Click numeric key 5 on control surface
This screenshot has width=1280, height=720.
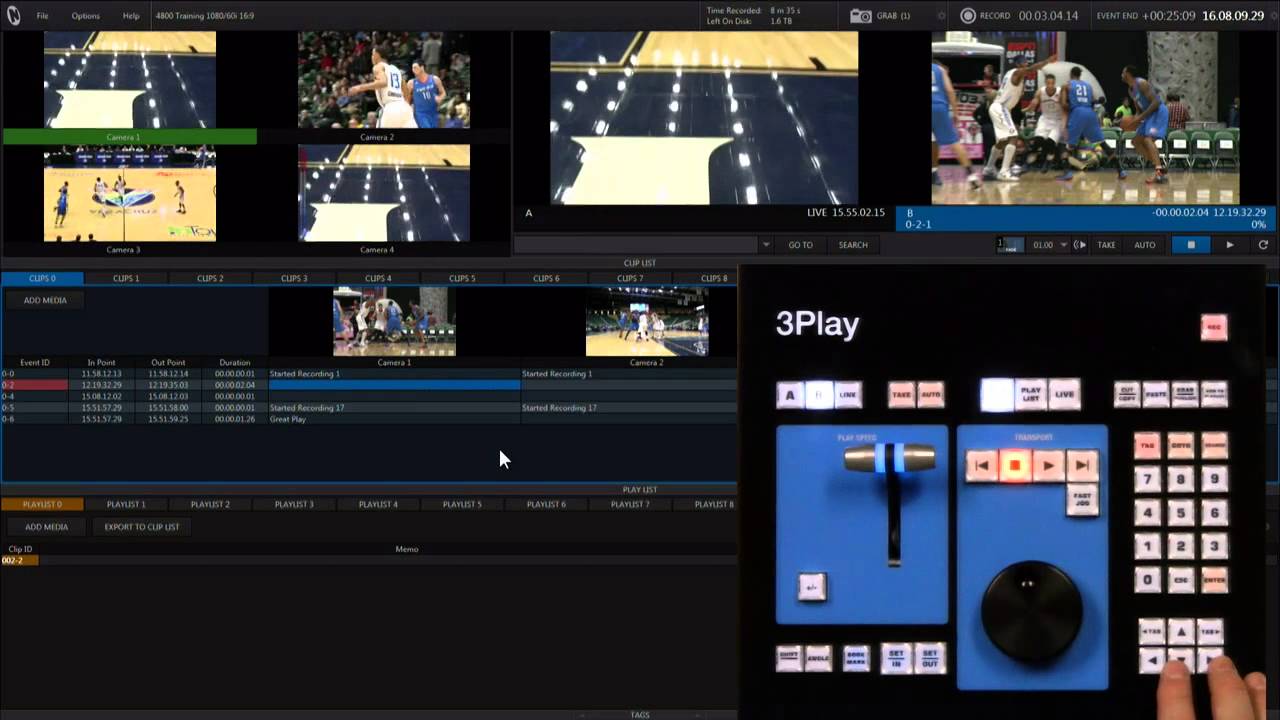click(x=1181, y=513)
